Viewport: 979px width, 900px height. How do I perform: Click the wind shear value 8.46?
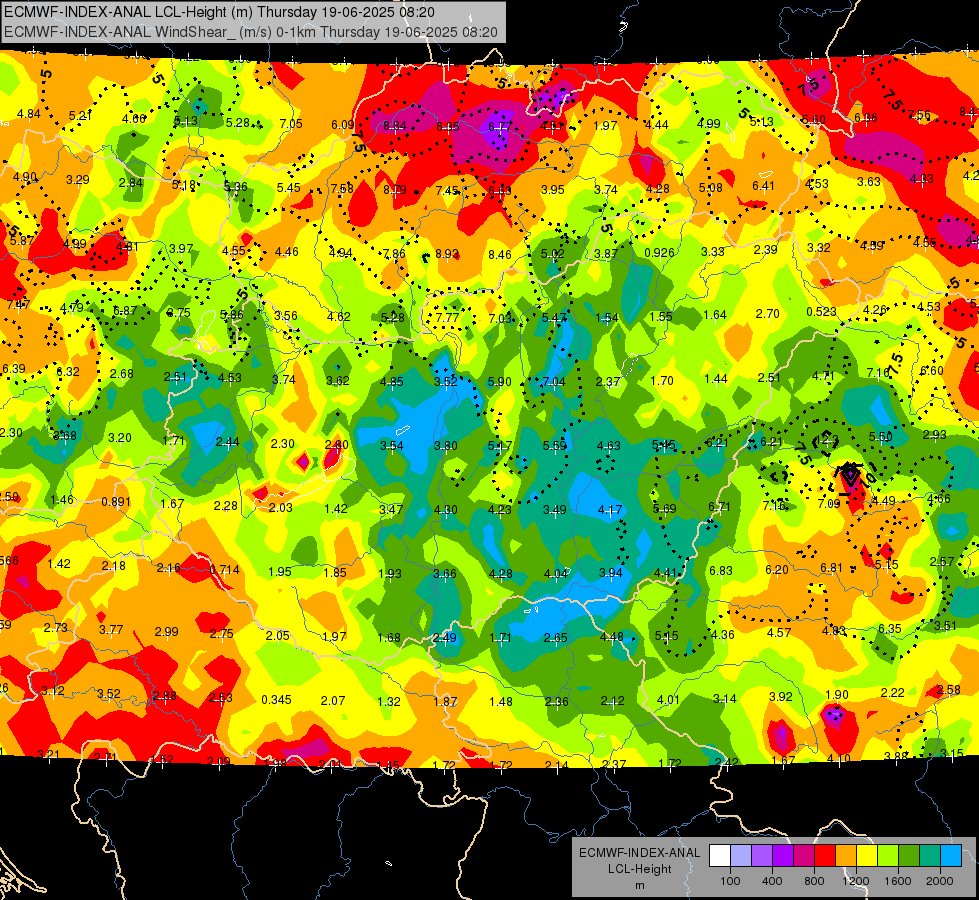(500, 254)
